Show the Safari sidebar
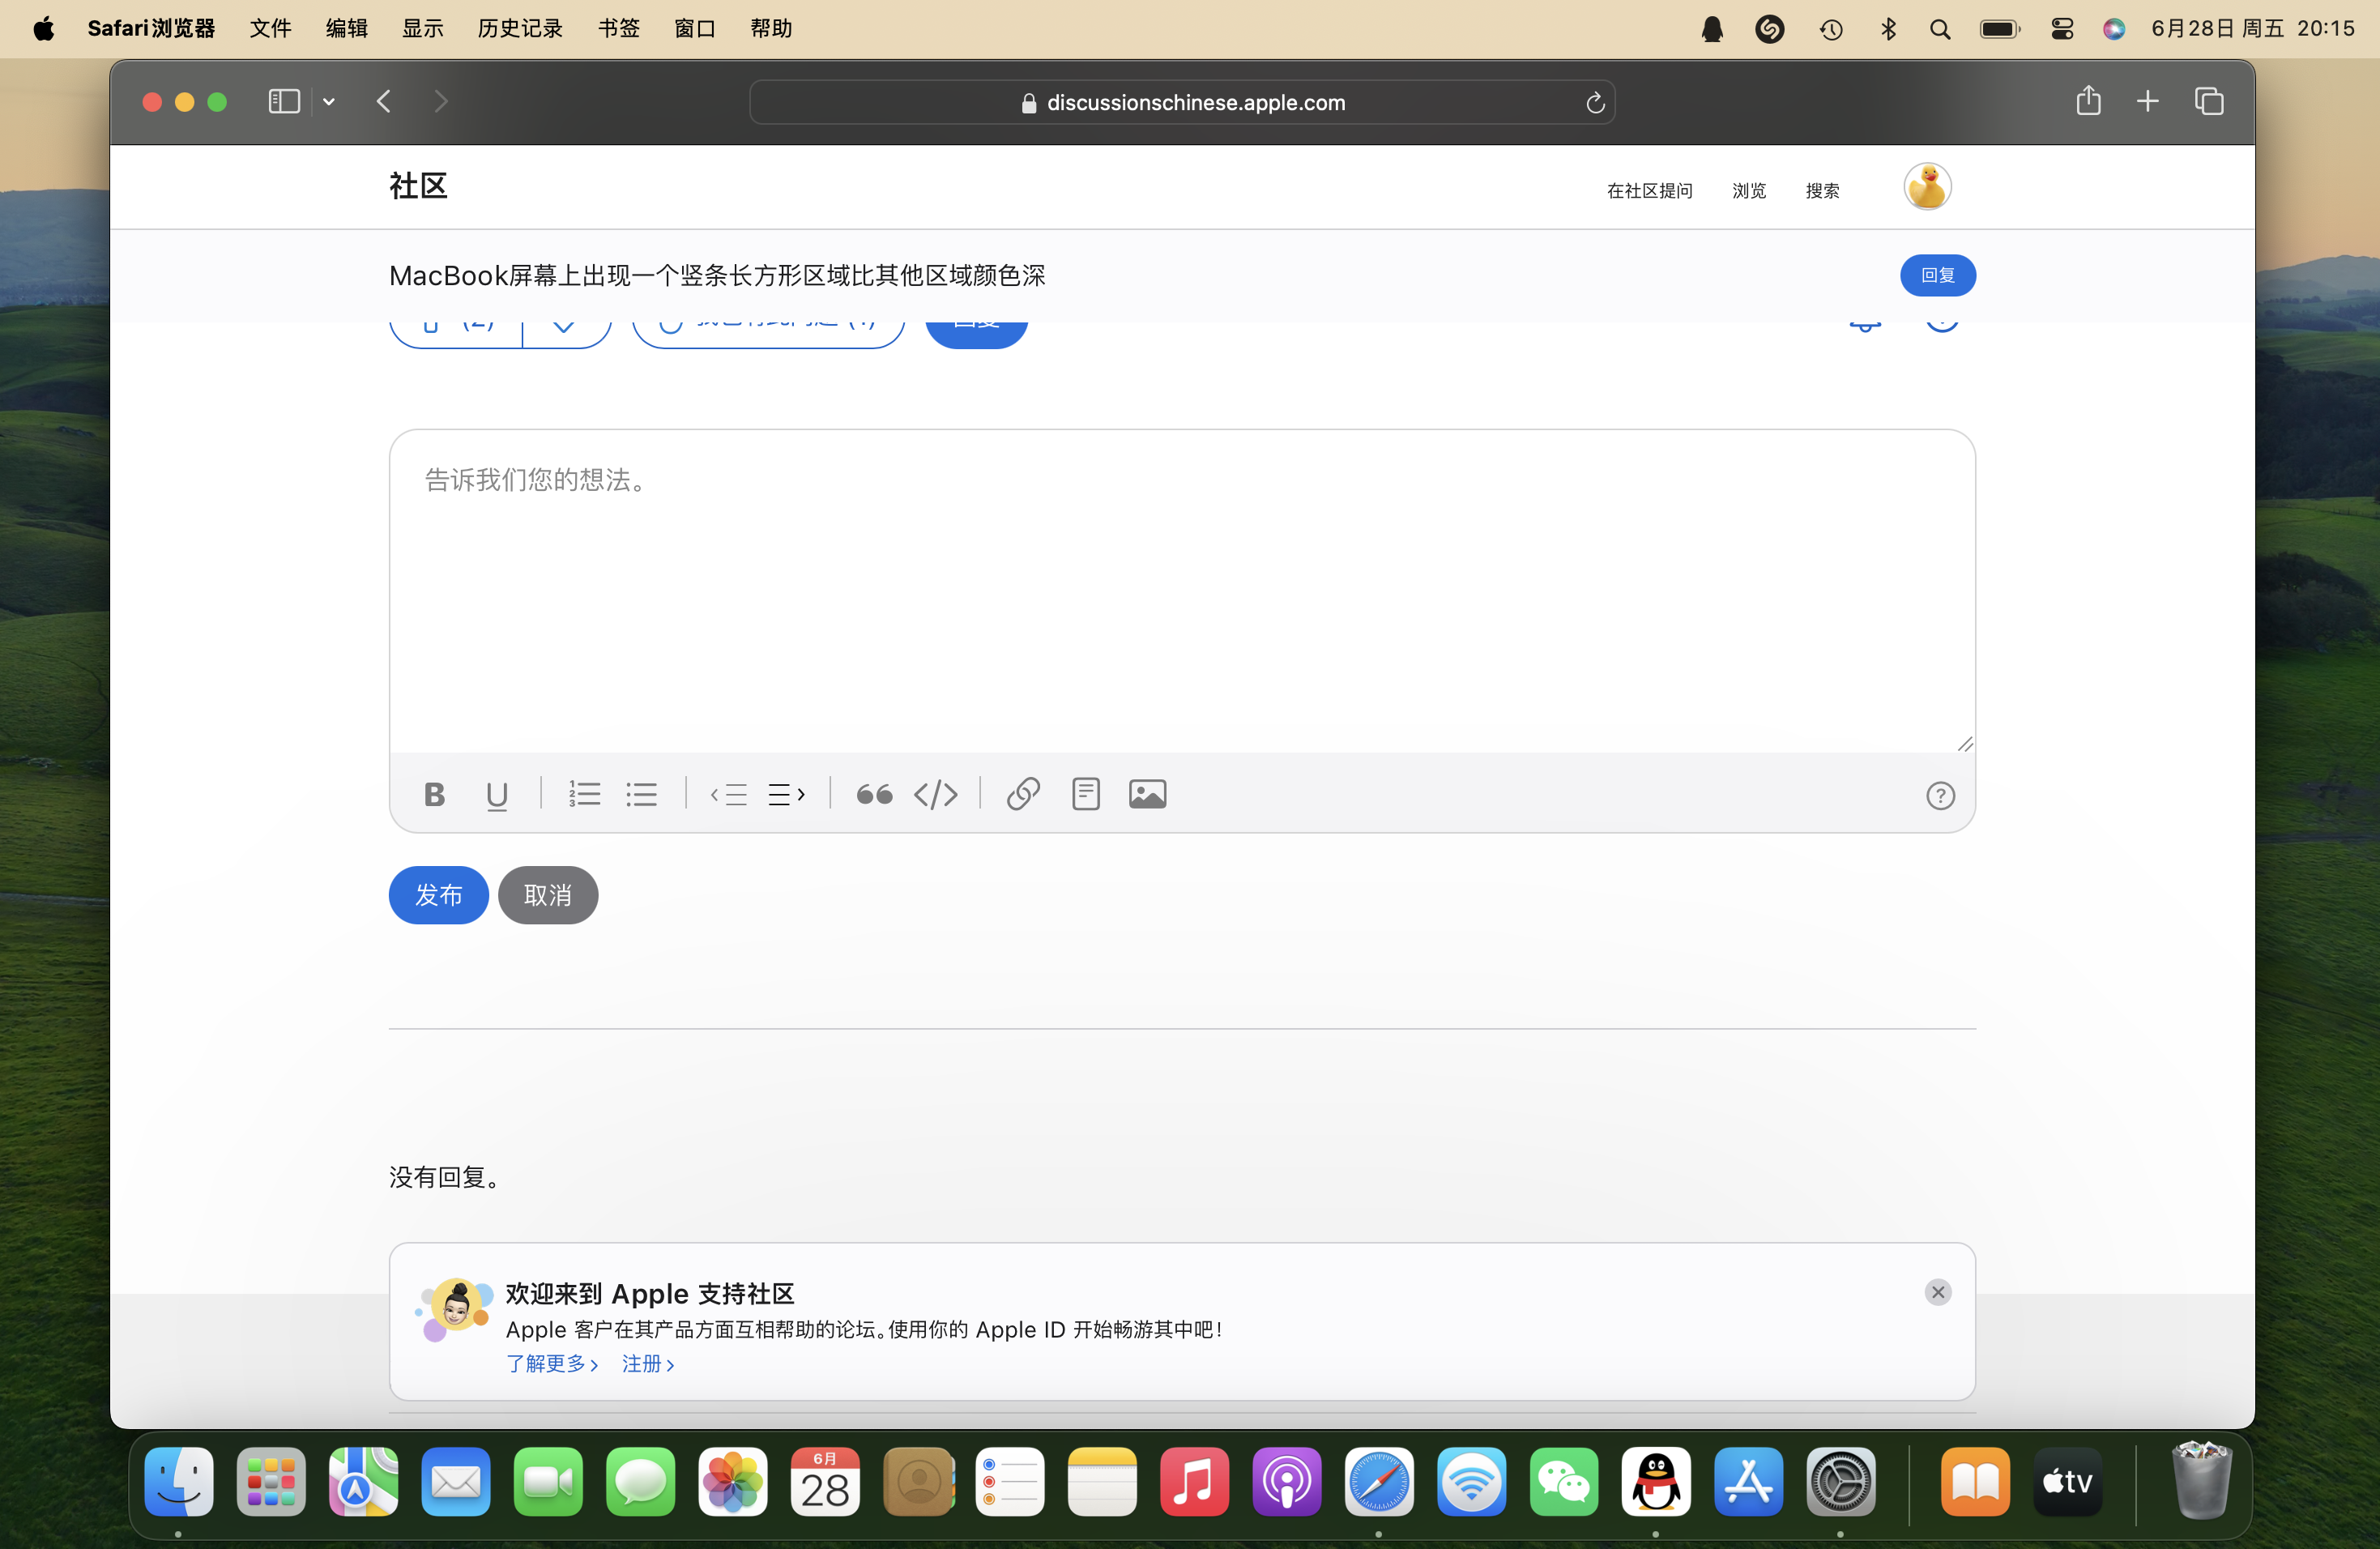This screenshot has height=1549, width=2380. pyautogui.click(x=284, y=102)
